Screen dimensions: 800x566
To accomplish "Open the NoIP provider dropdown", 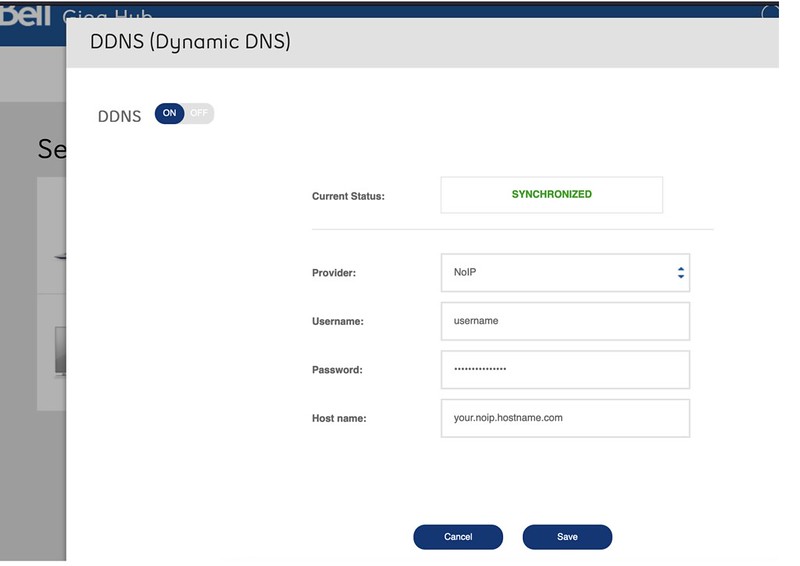I will point(564,273).
